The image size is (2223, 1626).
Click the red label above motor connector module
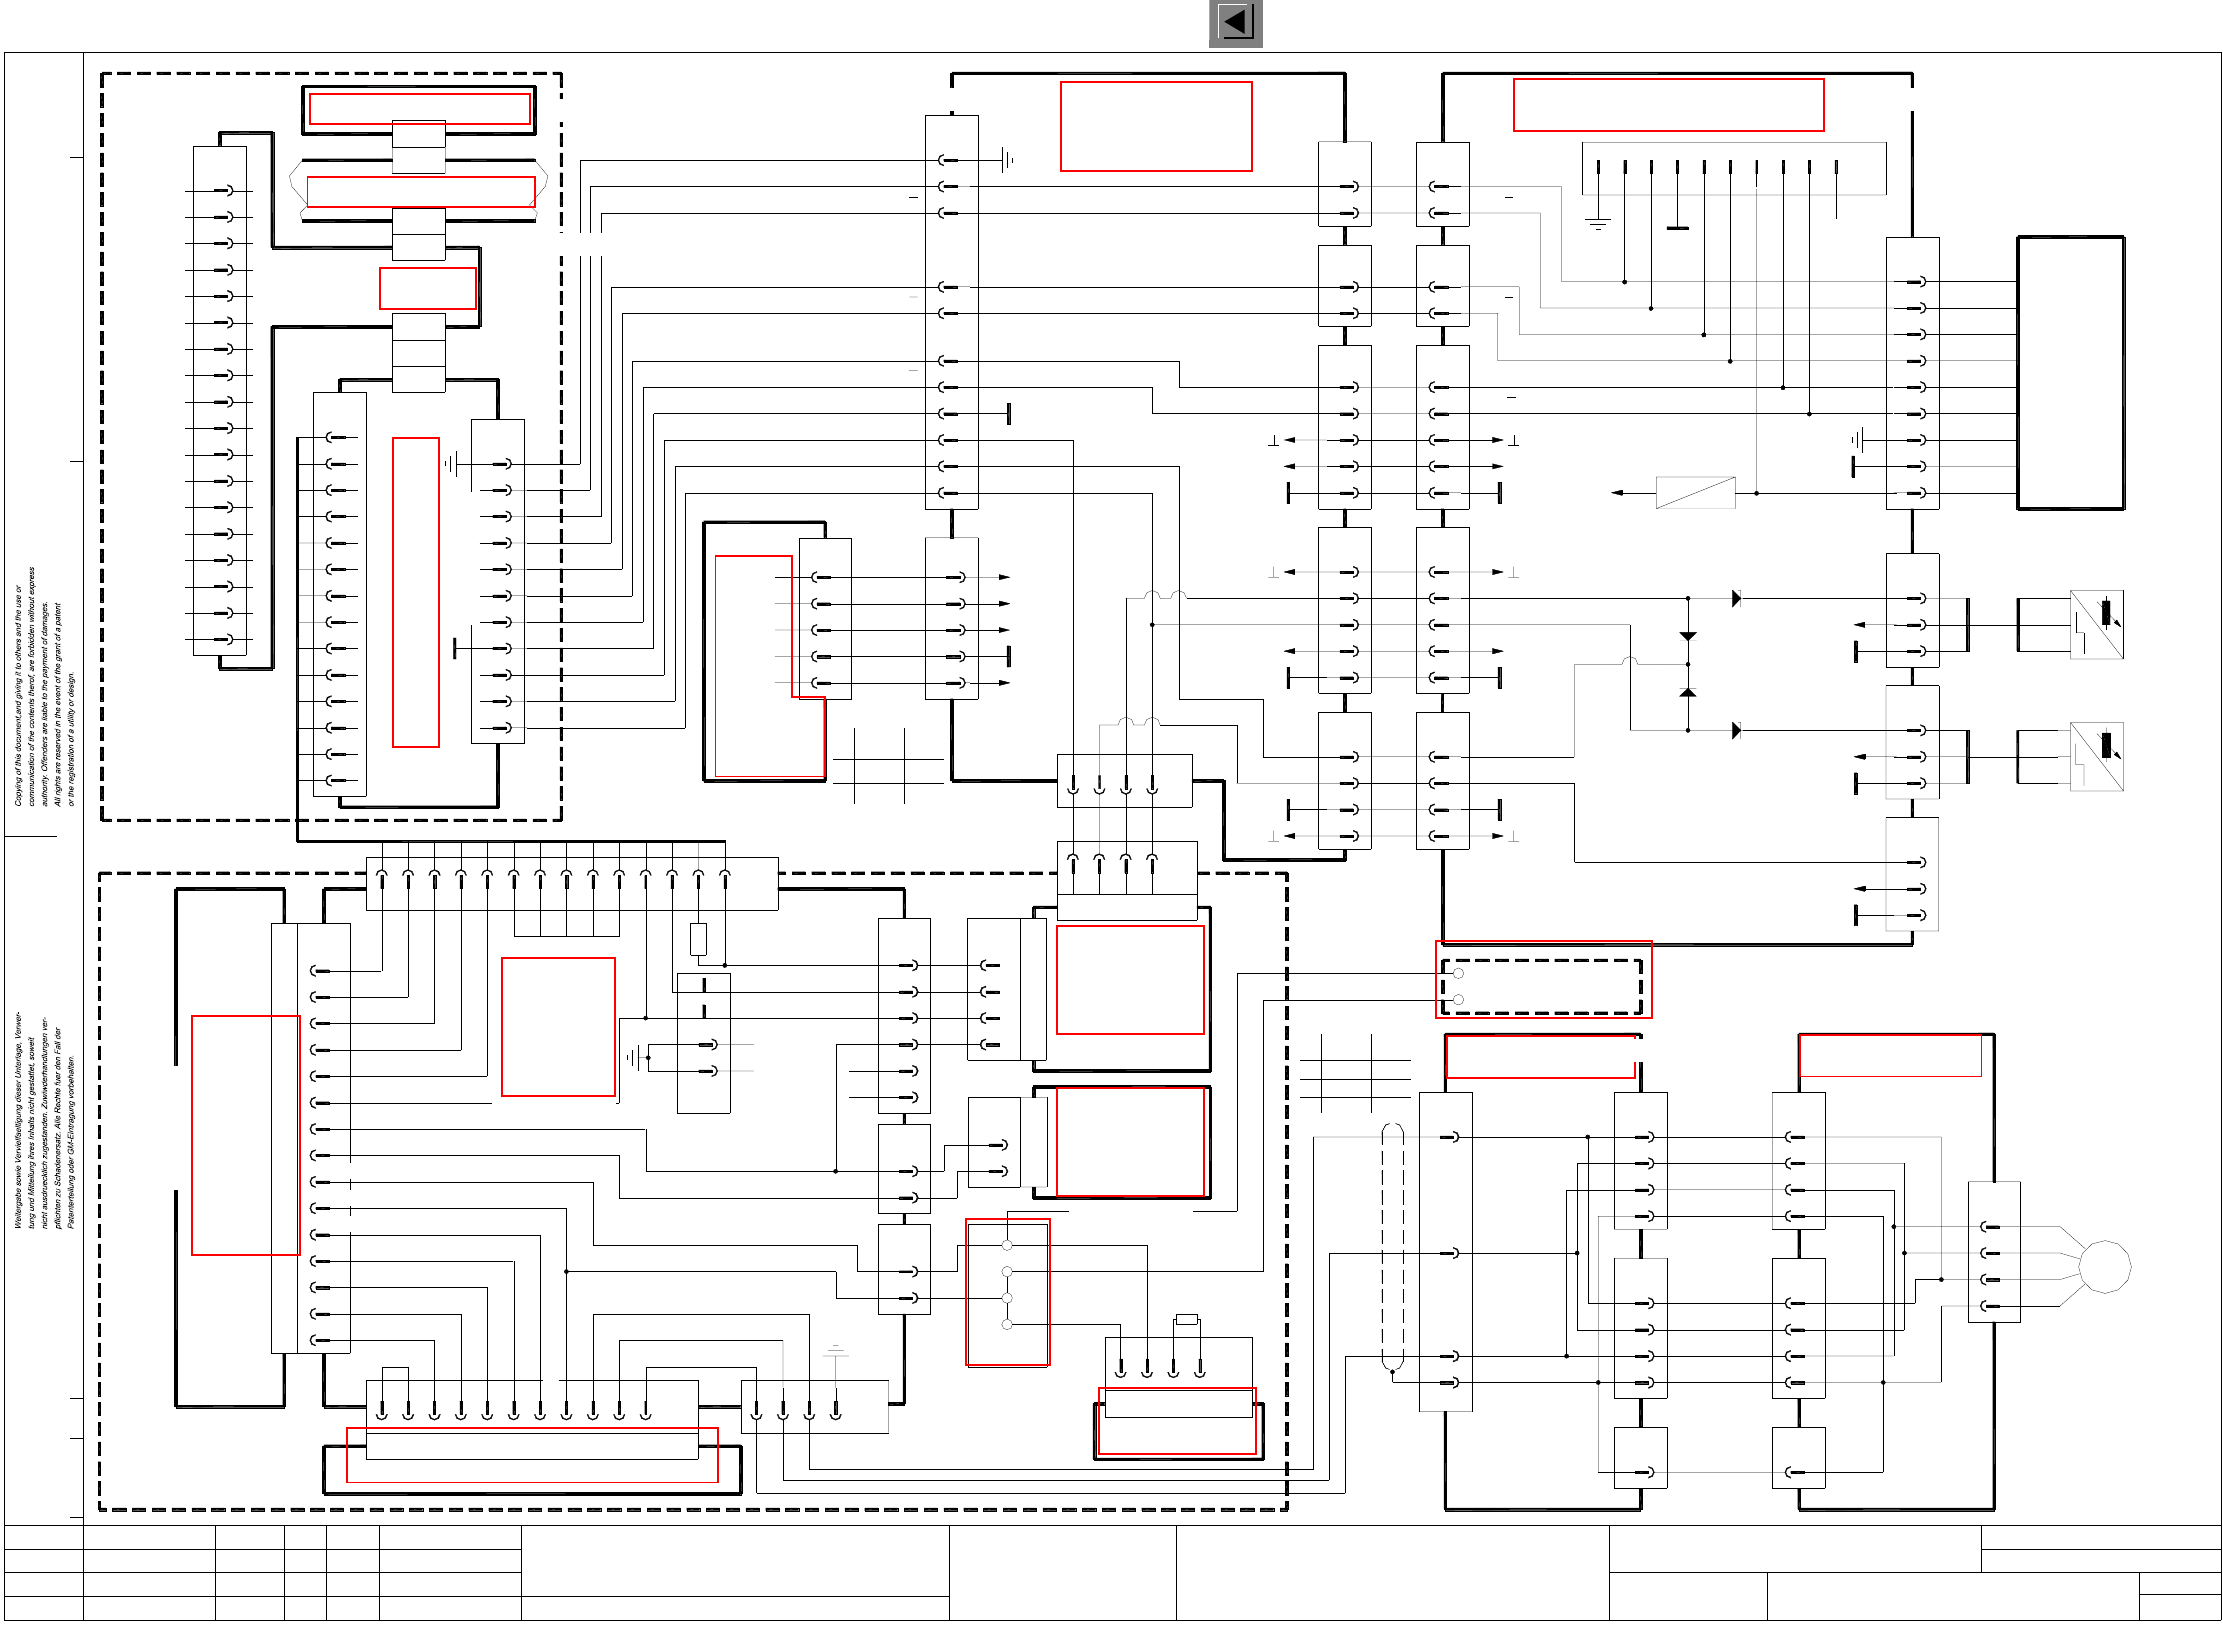1889,1055
